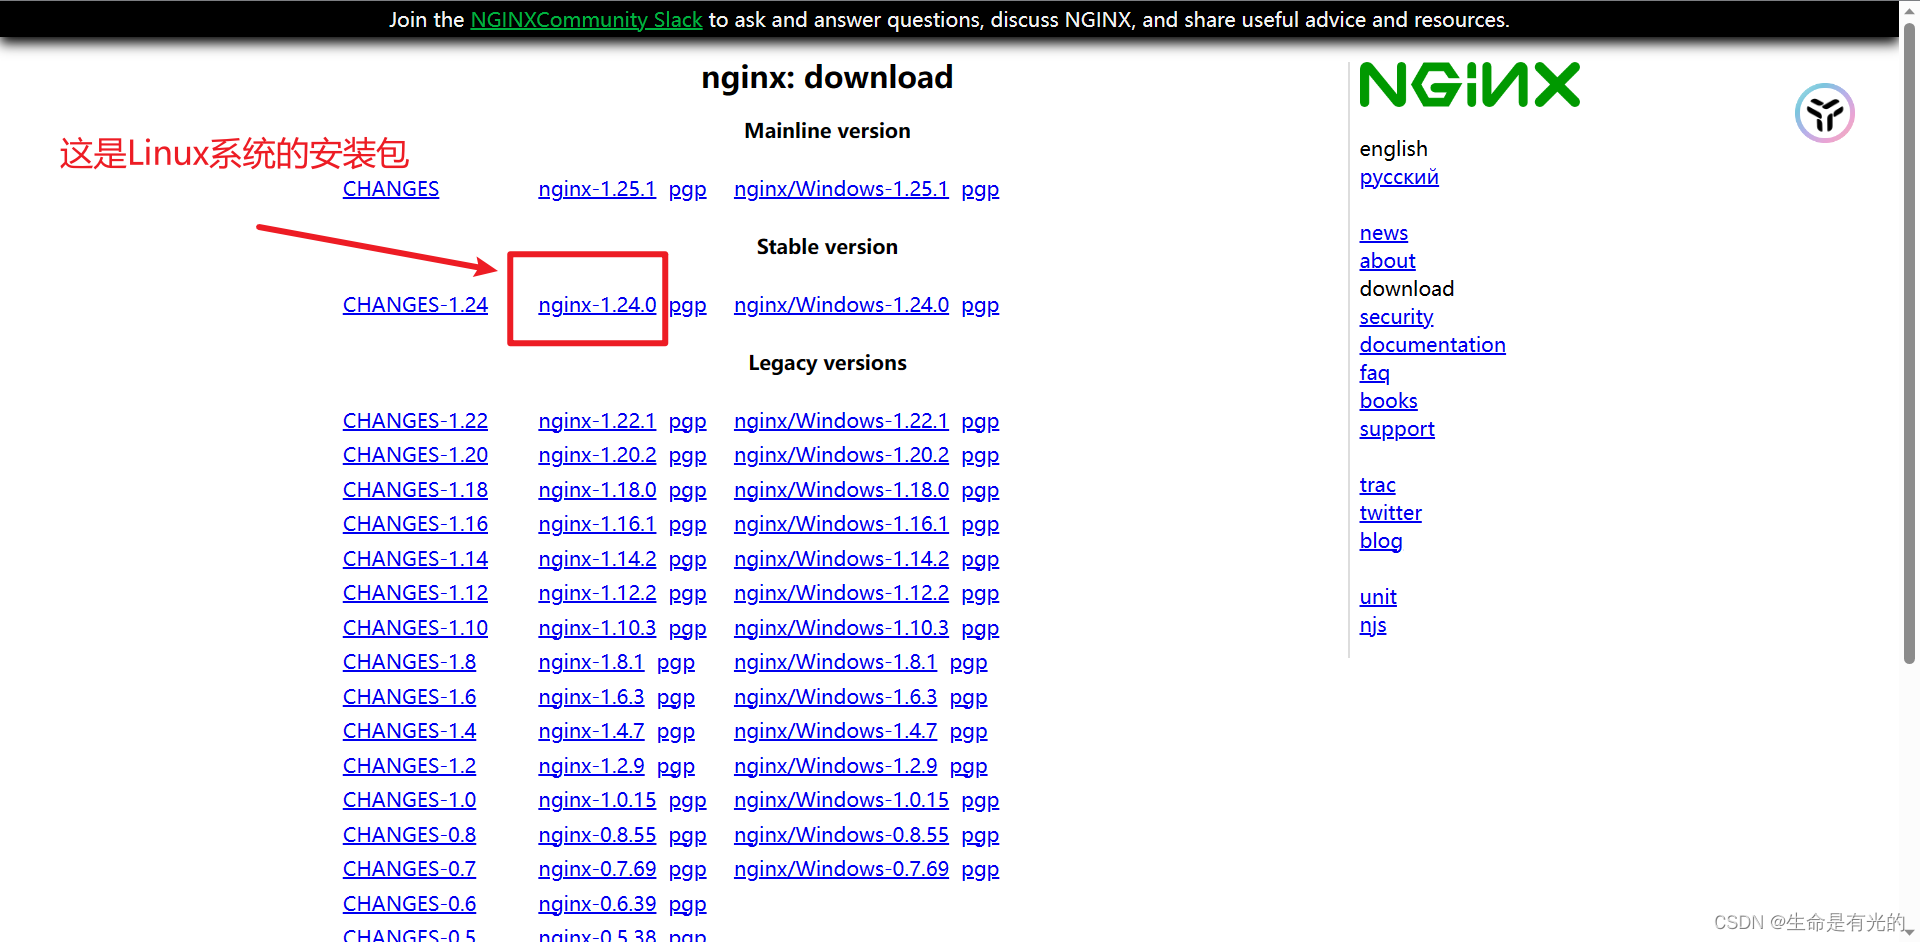
Task: Open CHANGES-1.20 changelog
Action: coord(415,455)
